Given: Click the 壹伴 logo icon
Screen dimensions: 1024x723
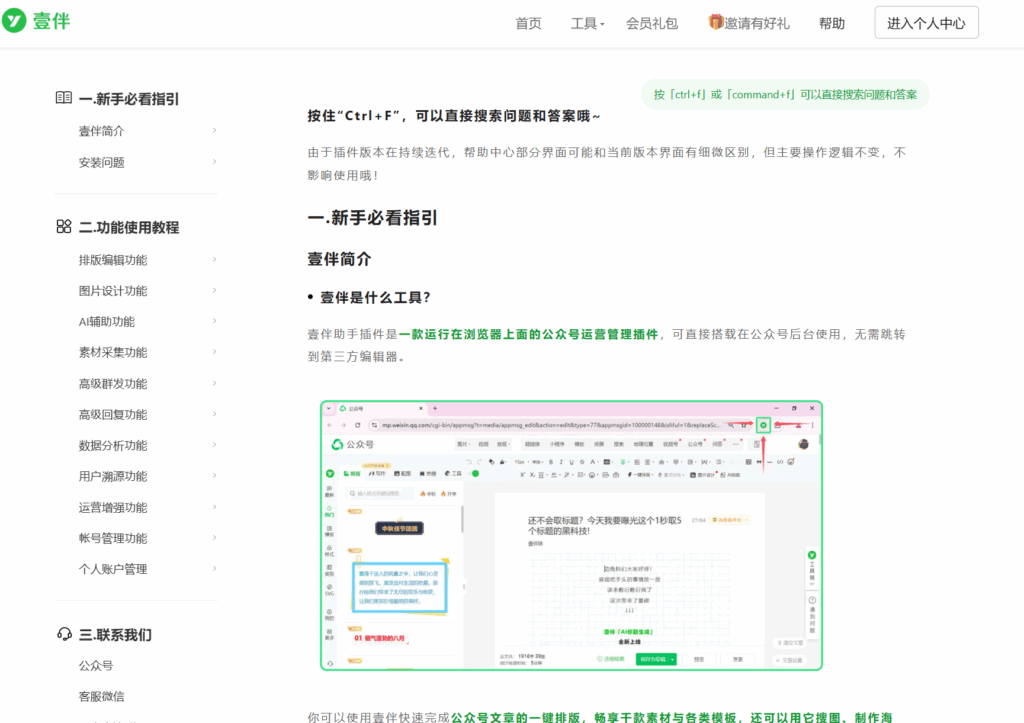Looking at the screenshot, I should pyautogui.click(x=14, y=21).
